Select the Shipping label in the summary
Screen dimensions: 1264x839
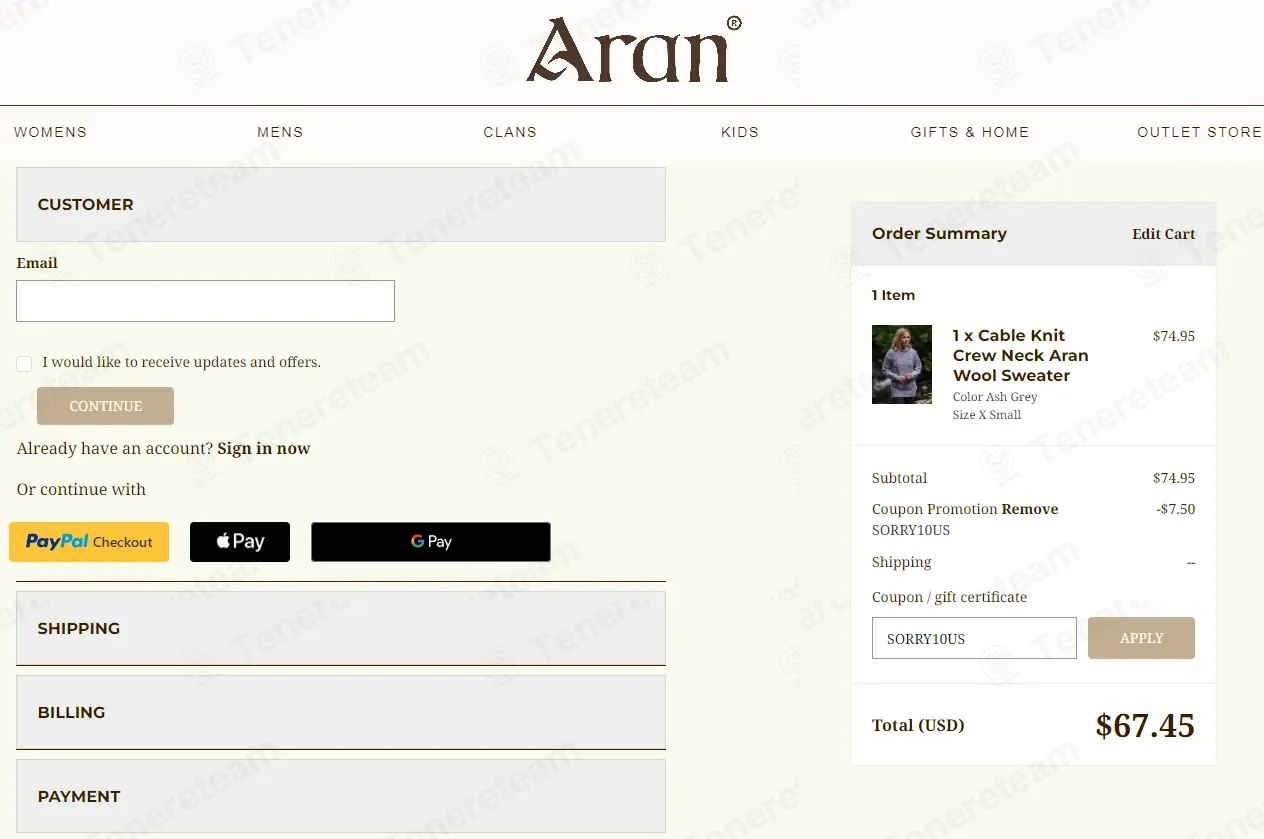[x=901, y=562]
